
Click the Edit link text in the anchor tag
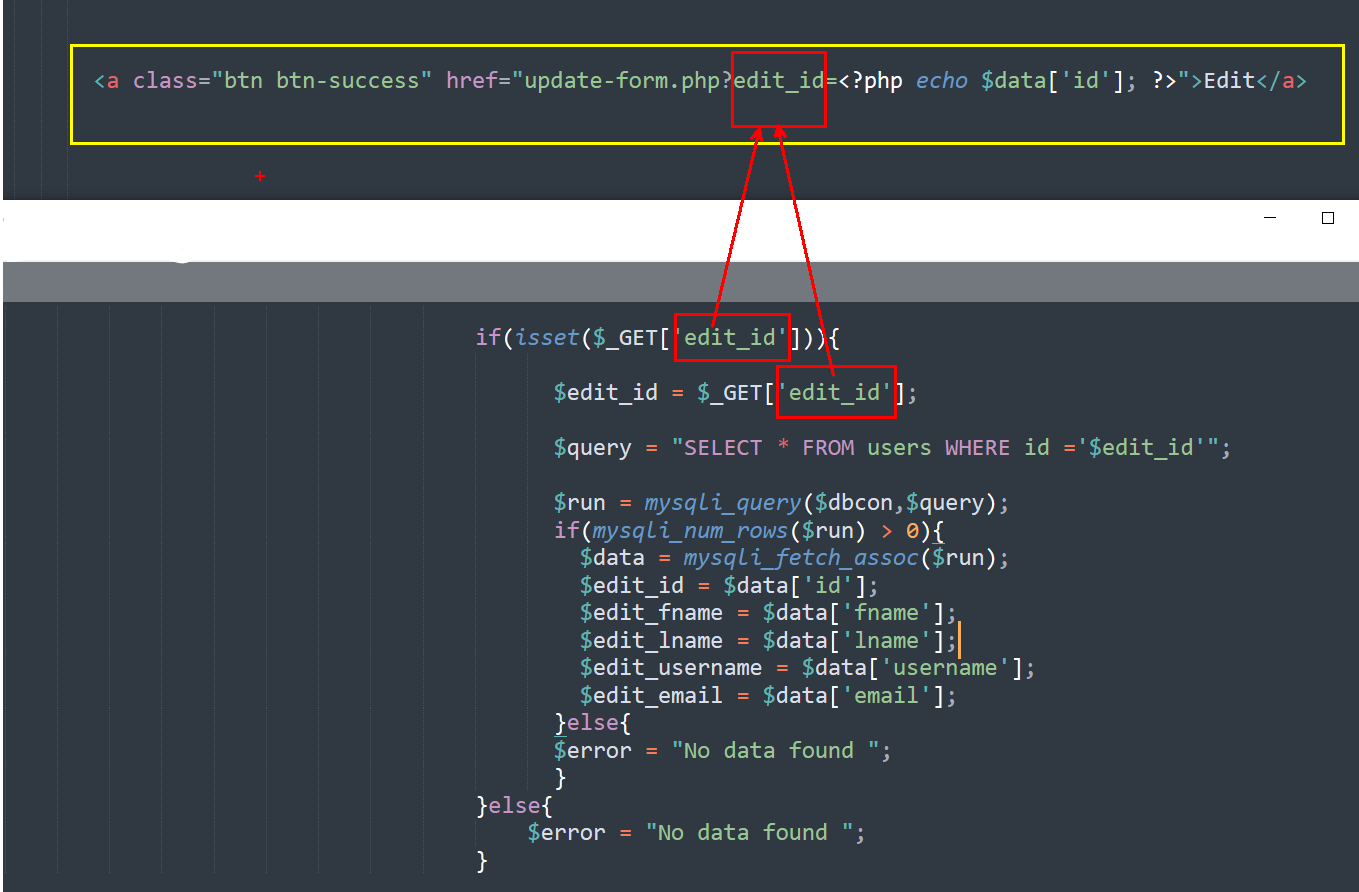coord(1229,81)
